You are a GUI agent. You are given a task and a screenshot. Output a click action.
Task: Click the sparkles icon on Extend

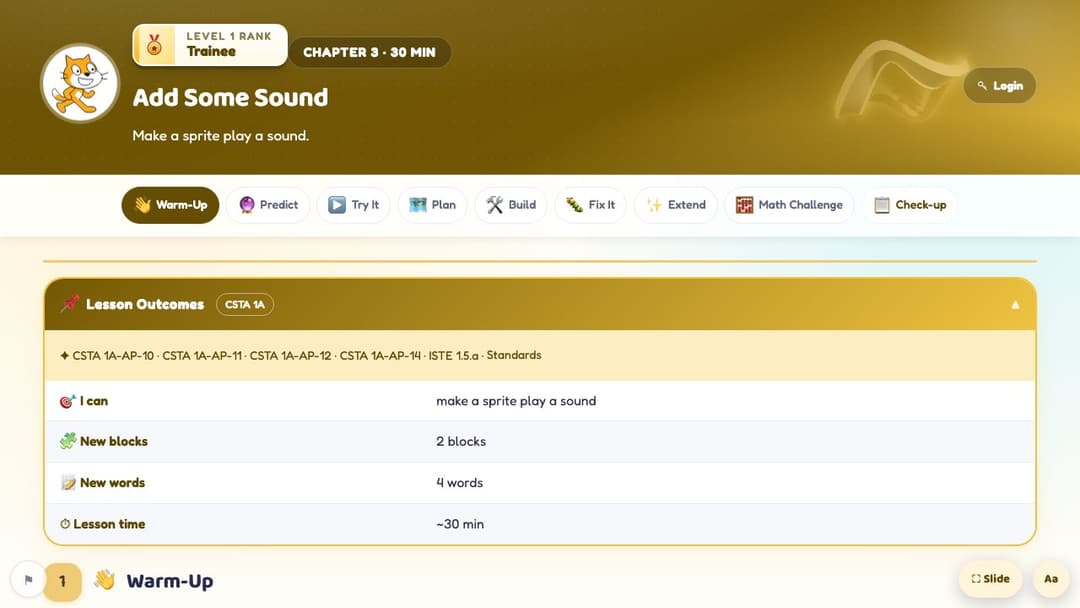tap(654, 205)
